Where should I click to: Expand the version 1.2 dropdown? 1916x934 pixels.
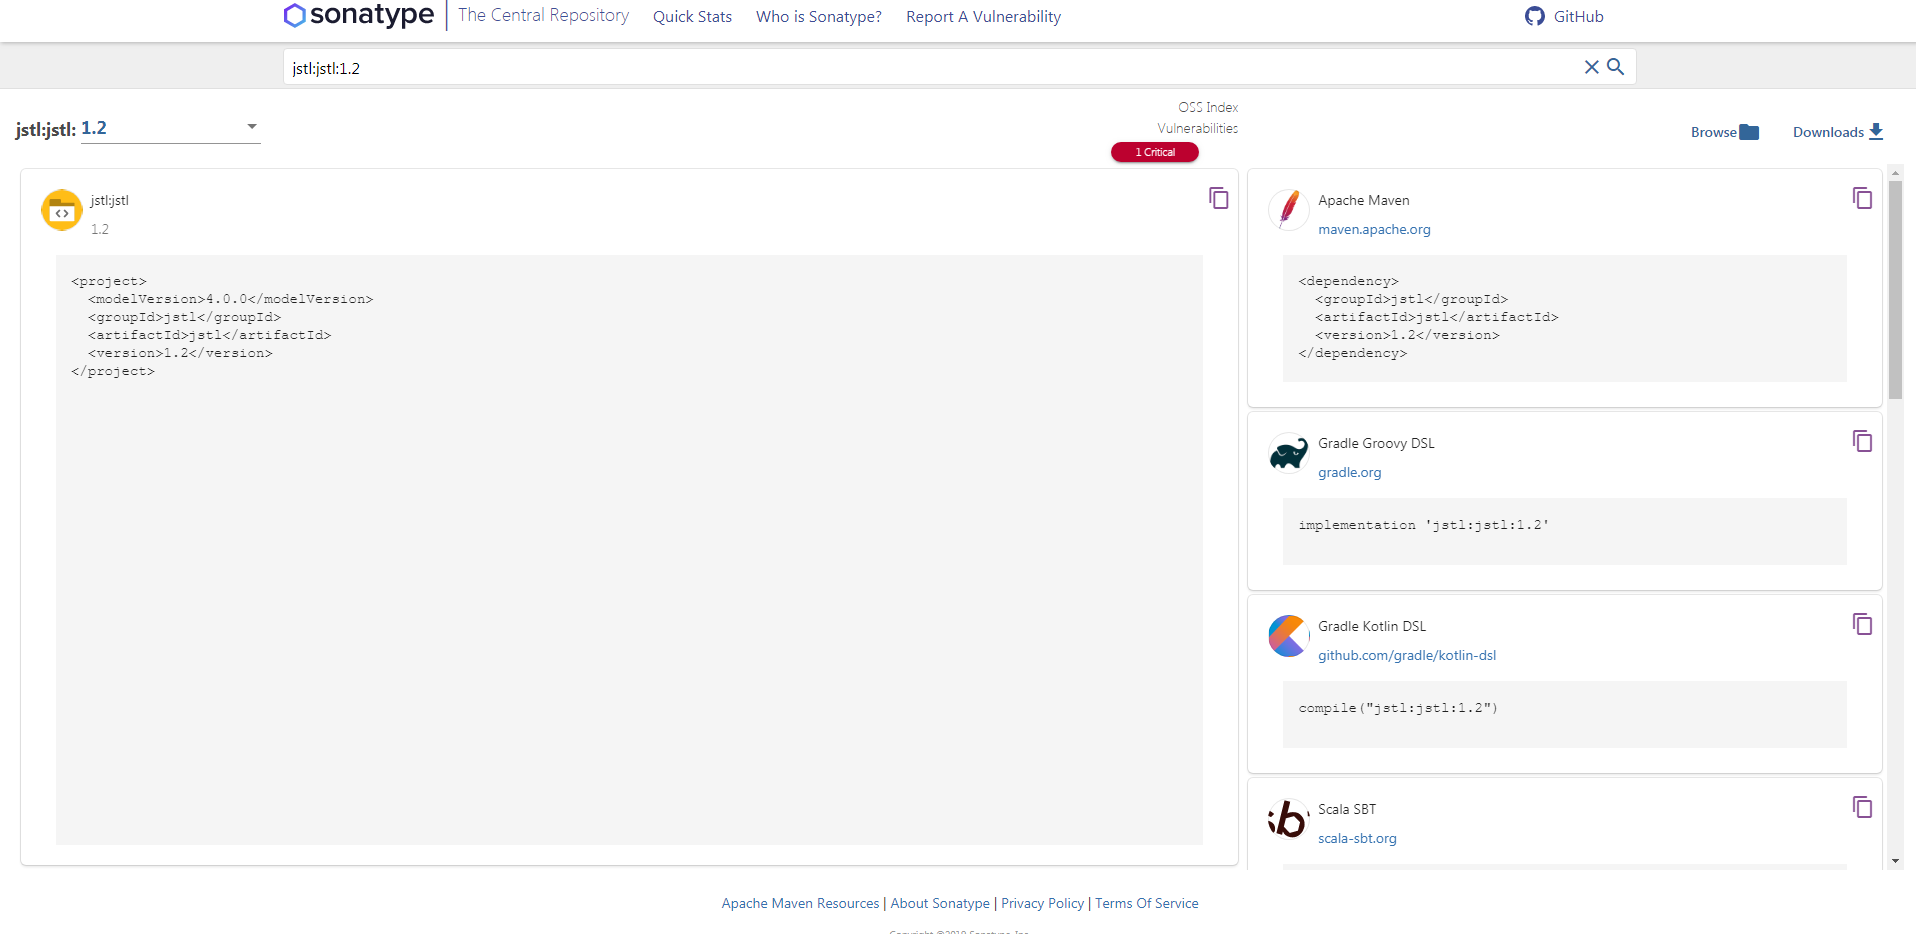pyautogui.click(x=170, y=128)
